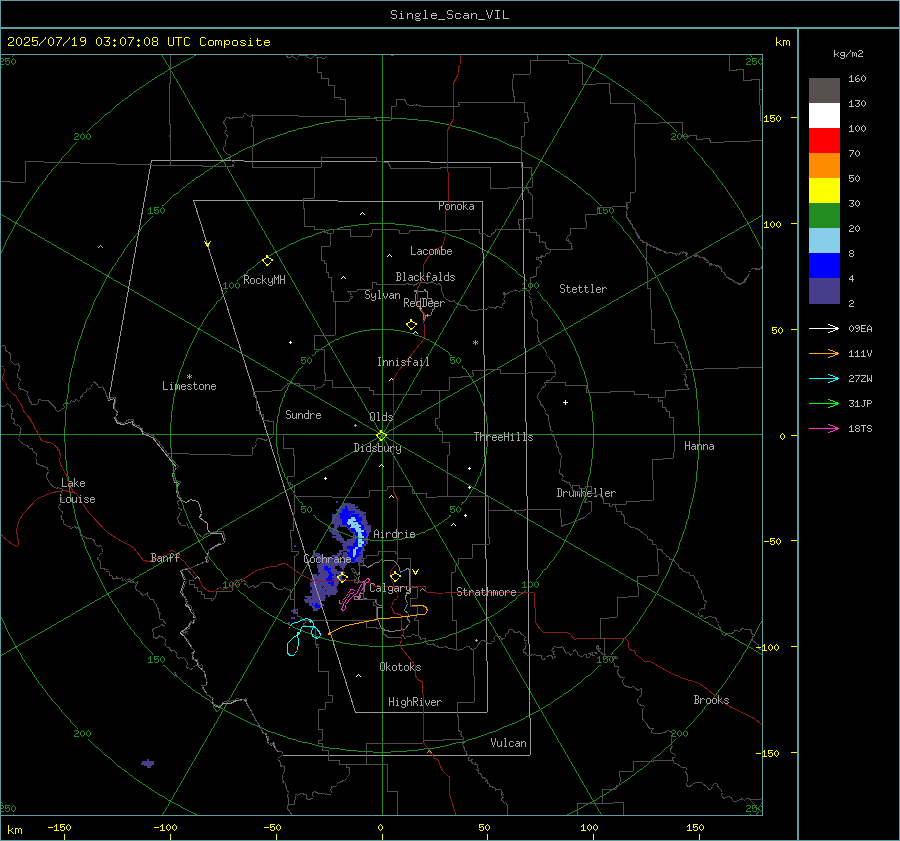Click the Brooks town label
900x841 pixels.
711,700
